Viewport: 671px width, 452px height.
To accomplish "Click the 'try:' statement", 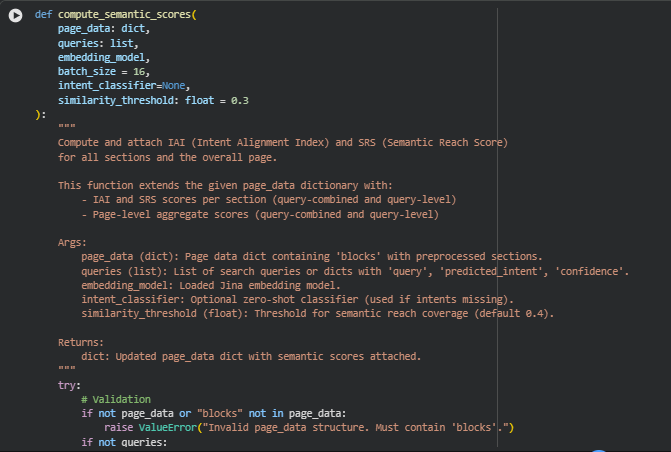I will (x=69, y=384).
